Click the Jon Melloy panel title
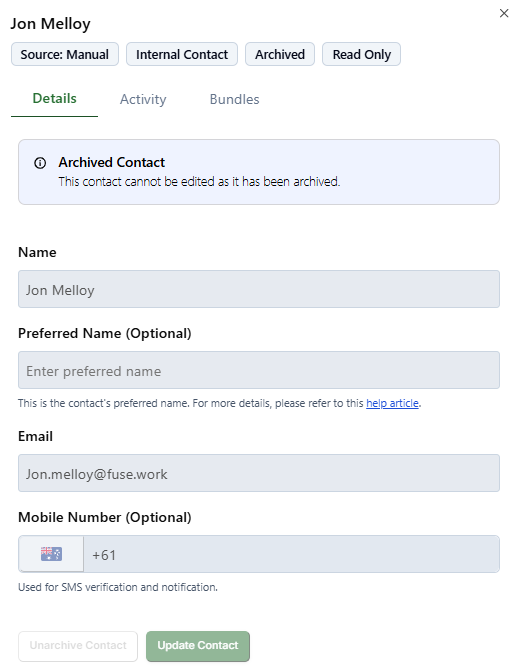 point(51,24)
